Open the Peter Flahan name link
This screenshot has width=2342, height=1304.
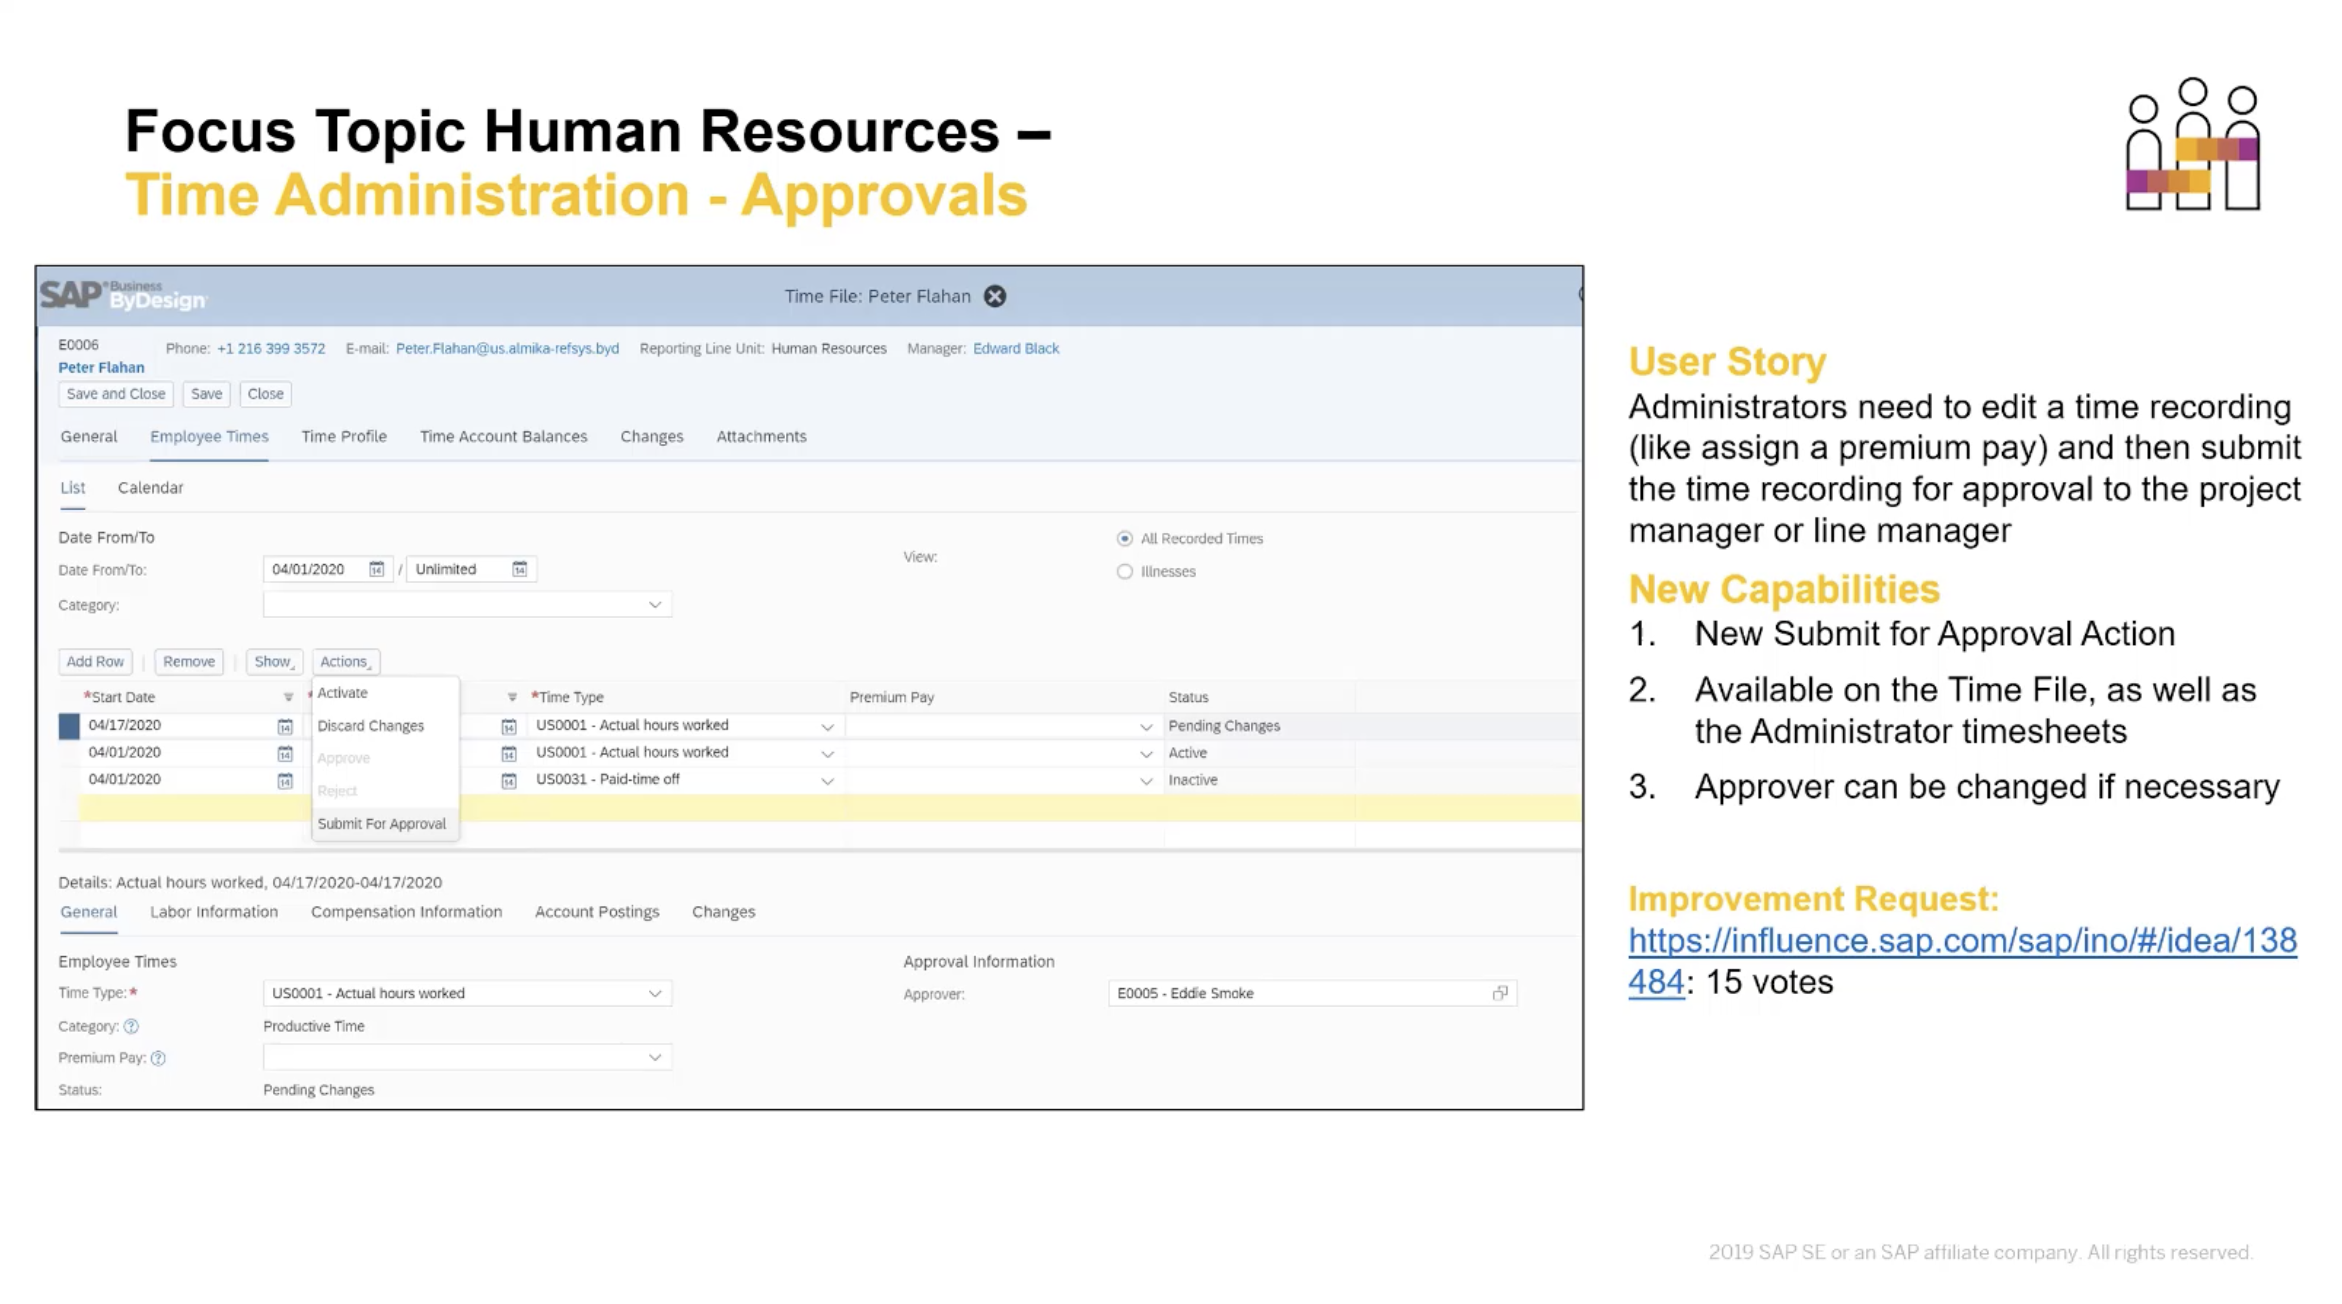pyautogui.click(x=101, y=367)
